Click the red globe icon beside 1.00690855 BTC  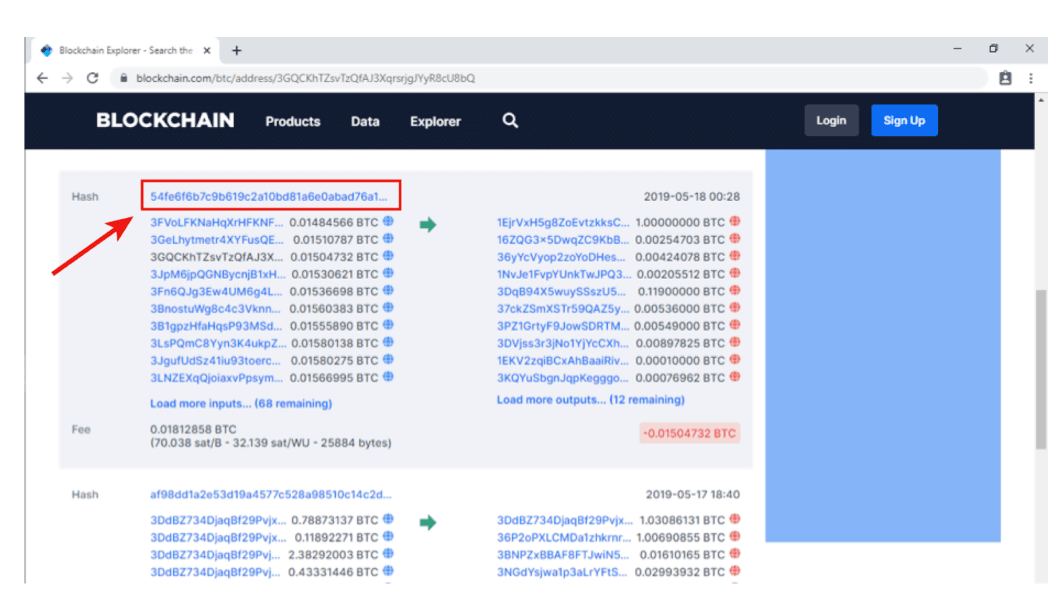[x=735, y=537]
